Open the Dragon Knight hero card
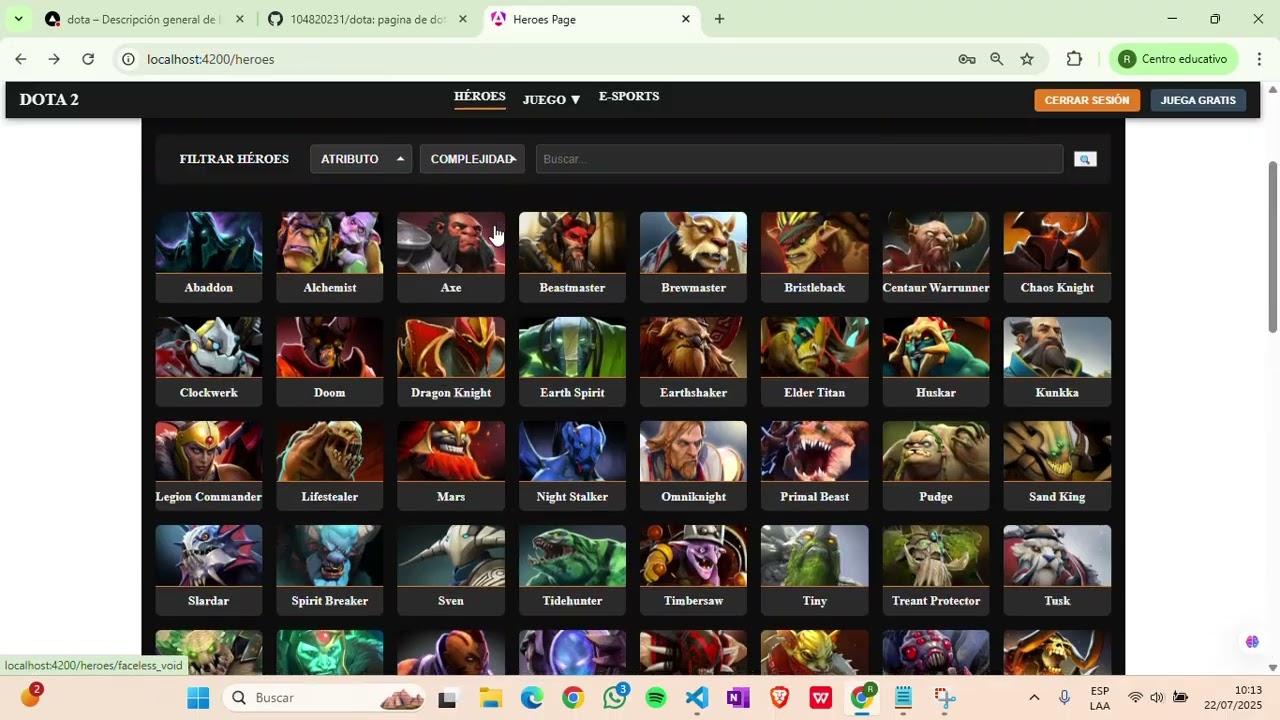This screenshot has height=720, width=1280. click(x=451, y=361)
